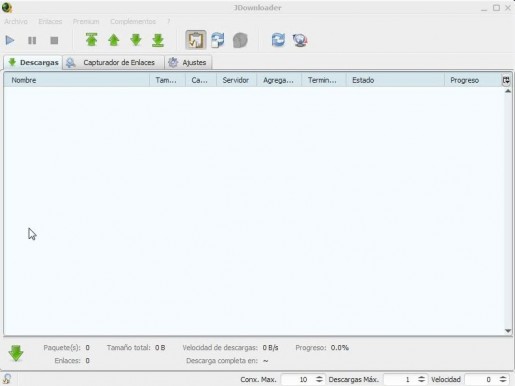Sort by the Agrega... column header

279,80
